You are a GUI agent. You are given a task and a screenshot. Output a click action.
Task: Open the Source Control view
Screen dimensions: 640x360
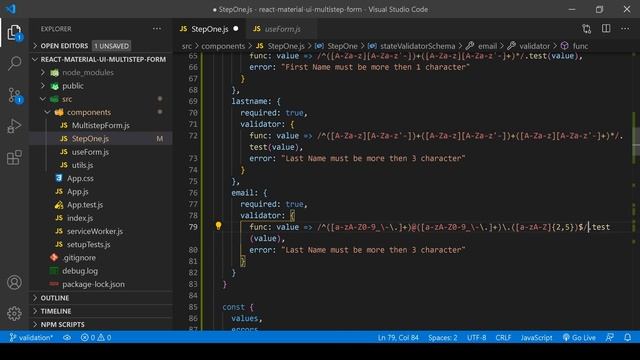click(x=15, y=95)
